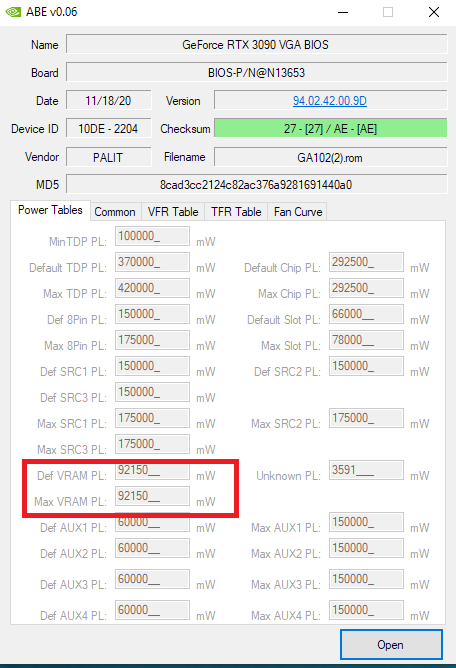Click the NVIDIA logo in the title bar
The width and height of the screenshot is (456, 668).
[13, 12]
